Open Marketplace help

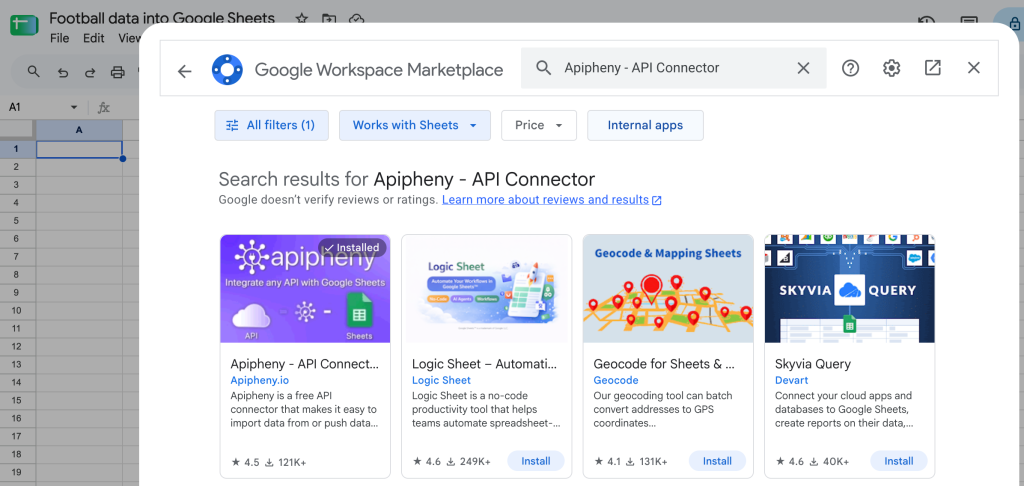[850, 68]
